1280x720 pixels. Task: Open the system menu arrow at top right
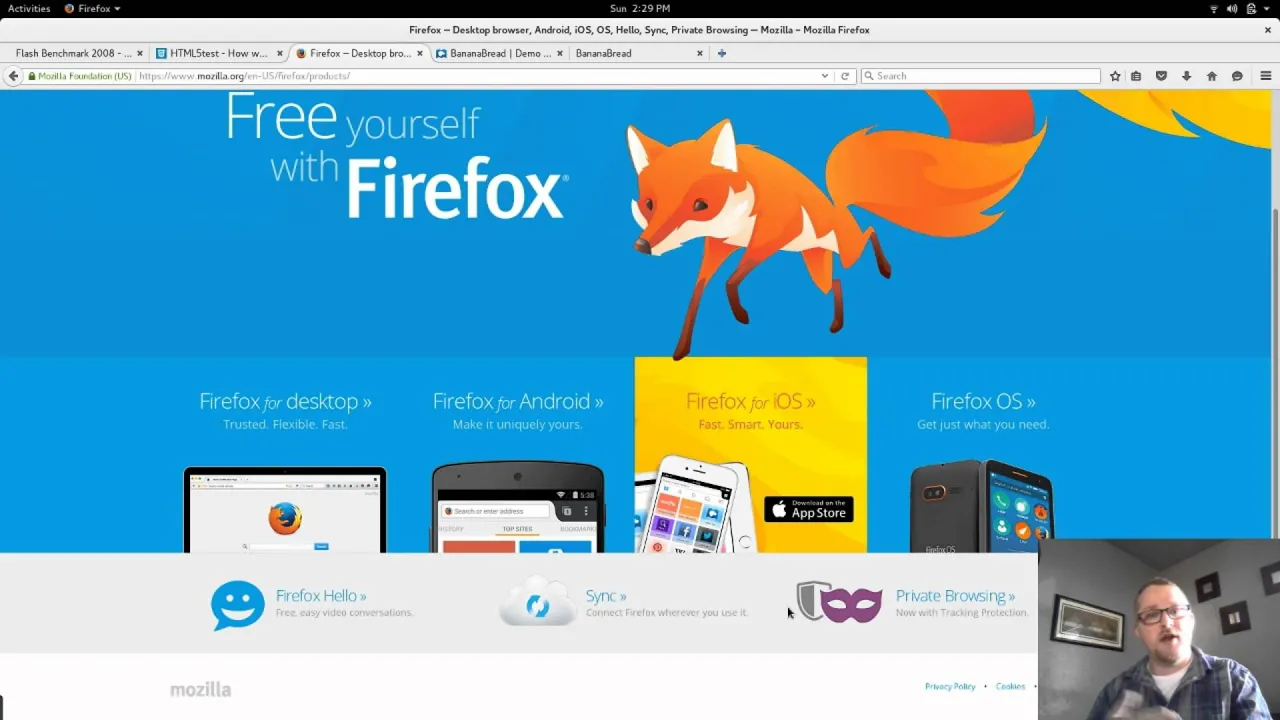1268,9
